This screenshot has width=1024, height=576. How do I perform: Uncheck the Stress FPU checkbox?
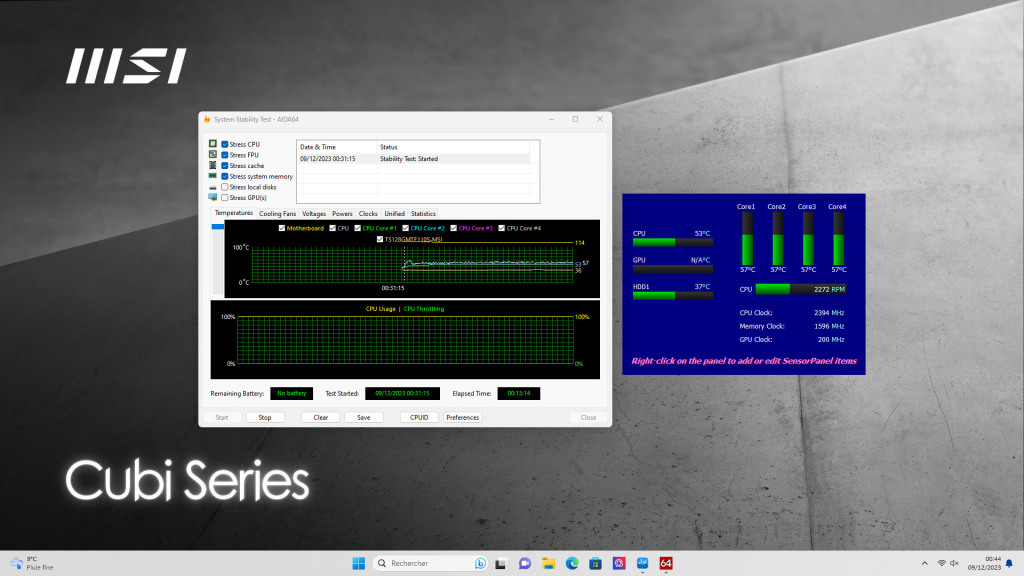click(x=225, y=155)
